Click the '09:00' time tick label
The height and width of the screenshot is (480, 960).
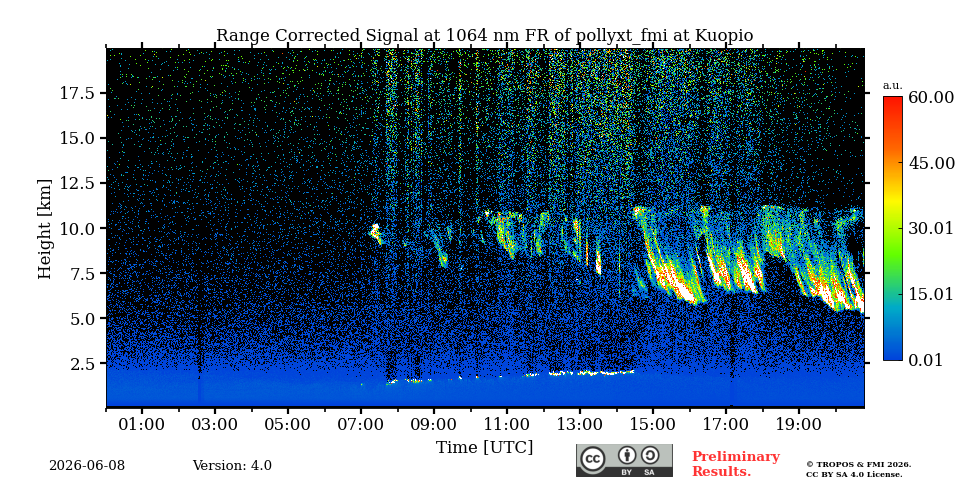pyautogui.click(x=434, y=424)
